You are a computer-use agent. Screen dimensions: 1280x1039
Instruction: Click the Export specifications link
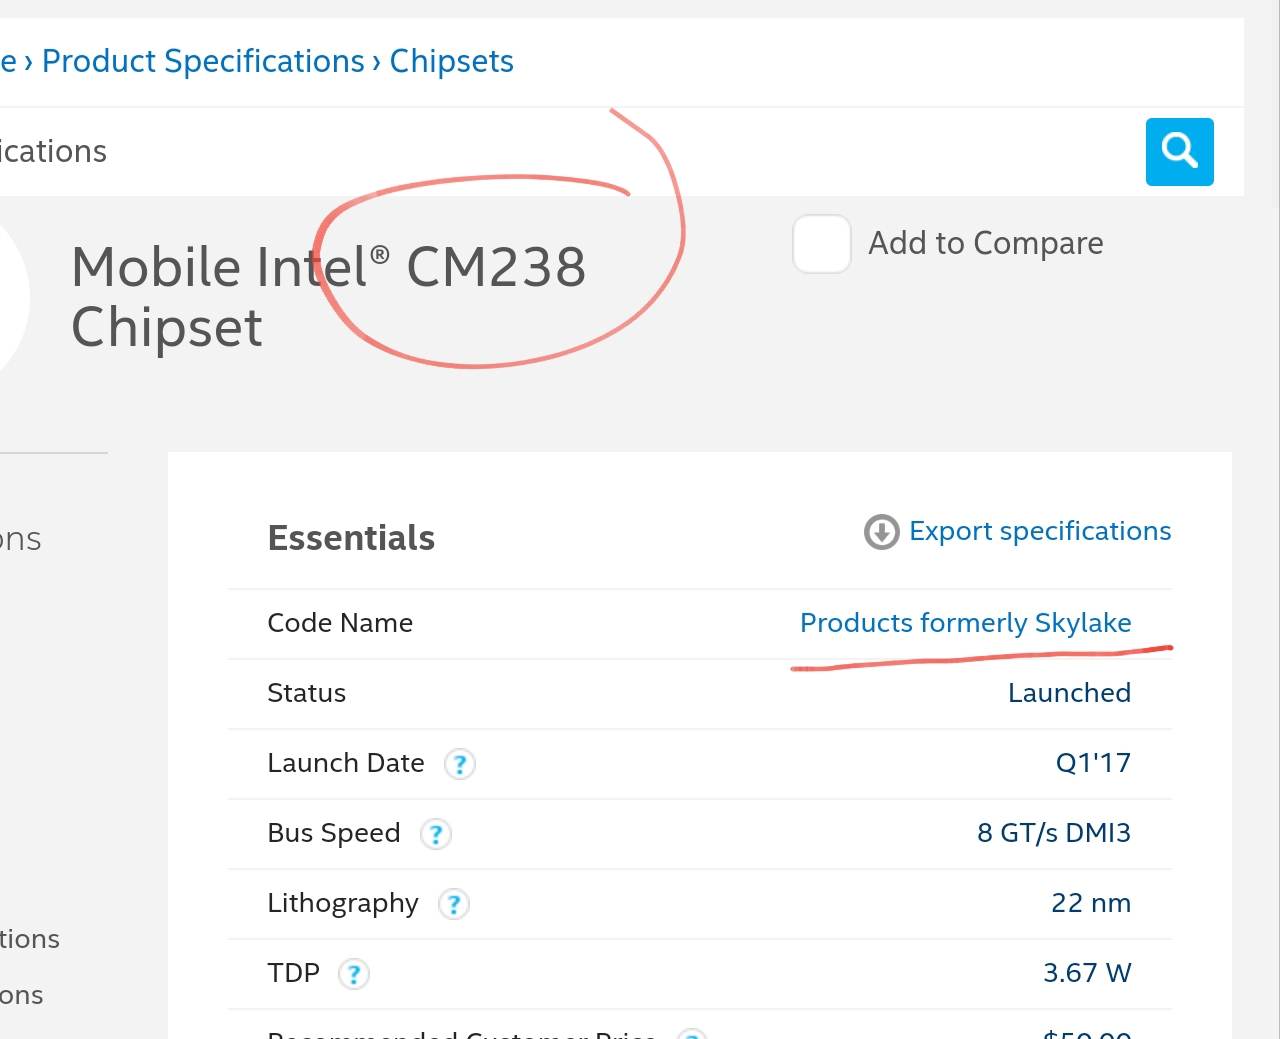(1040, 531)
